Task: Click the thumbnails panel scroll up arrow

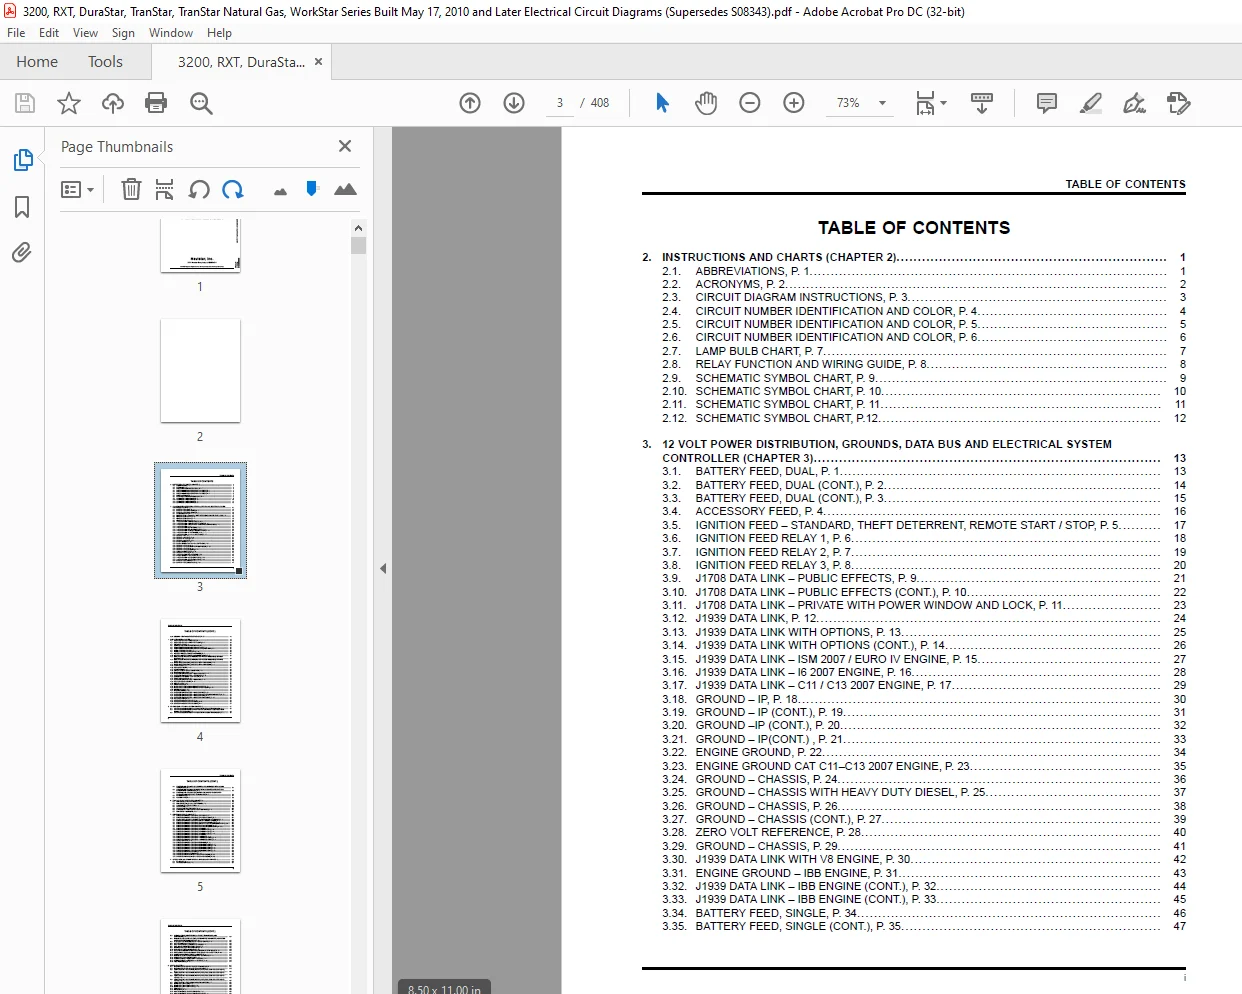Action: pos(358,228)
